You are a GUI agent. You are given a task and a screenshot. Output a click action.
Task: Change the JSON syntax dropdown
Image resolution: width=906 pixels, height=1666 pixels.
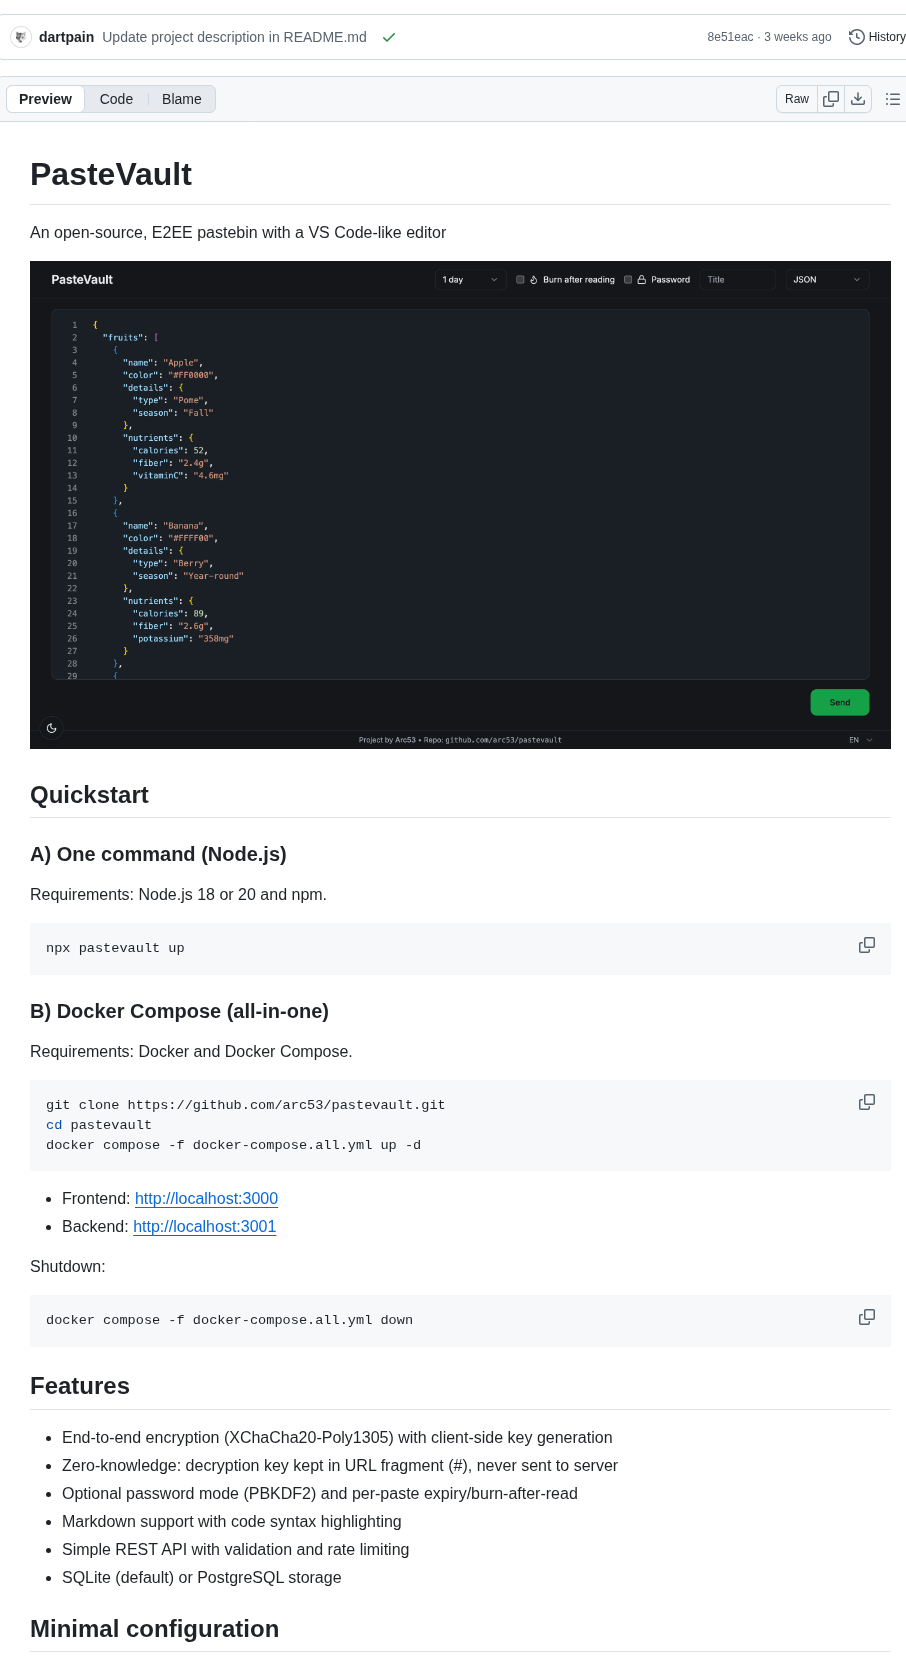[x=826, y=280]
